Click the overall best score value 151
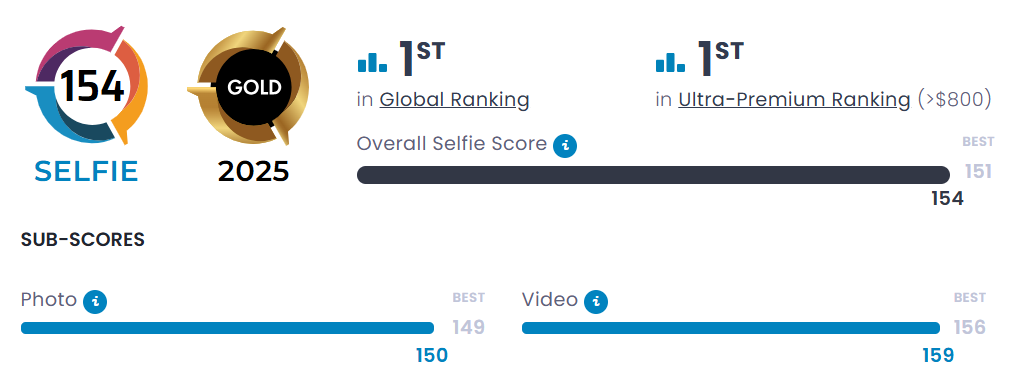This screenshot has width=1009, height=390. click(978, 171)
